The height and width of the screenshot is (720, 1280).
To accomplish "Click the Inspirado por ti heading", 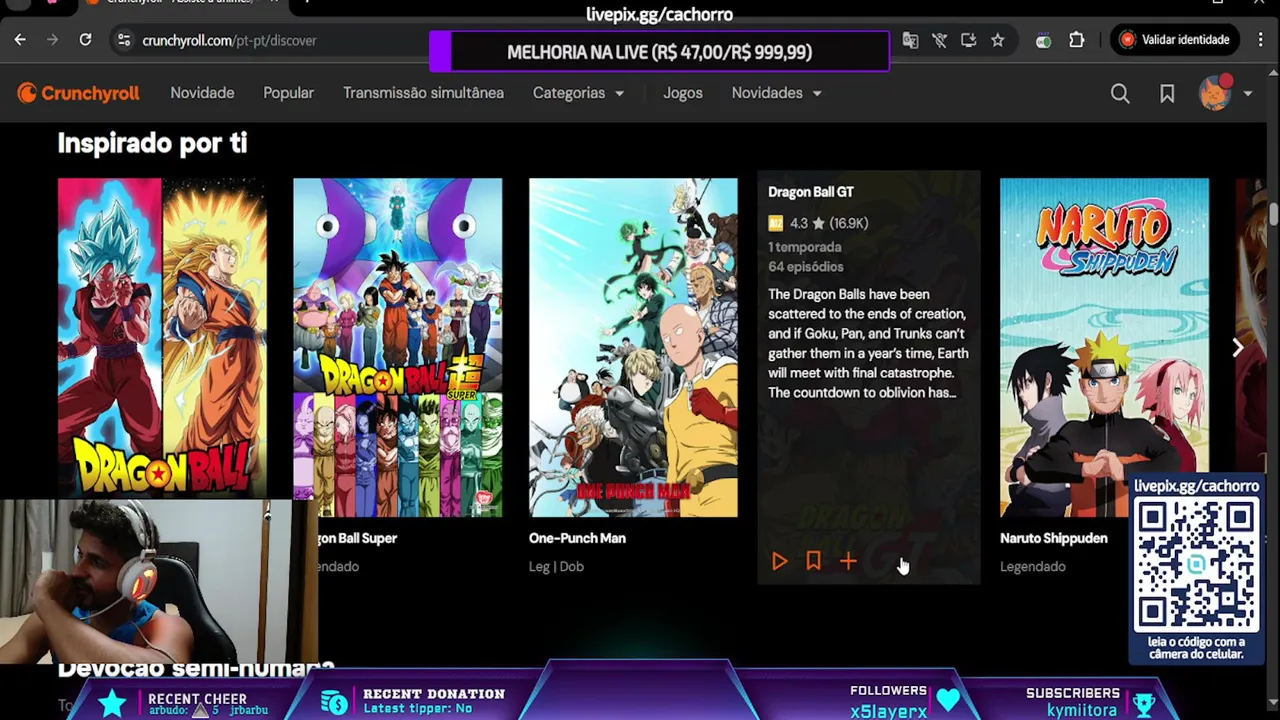I will pos(152,143).
